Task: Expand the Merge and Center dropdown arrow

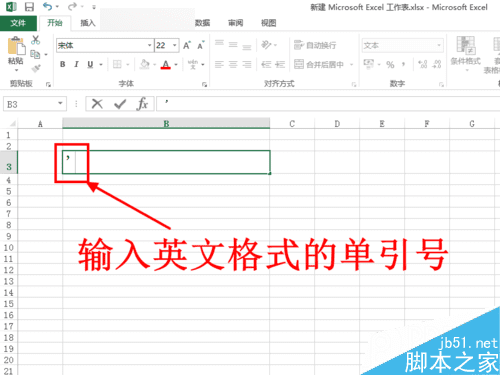Action: tap(351, 64)
